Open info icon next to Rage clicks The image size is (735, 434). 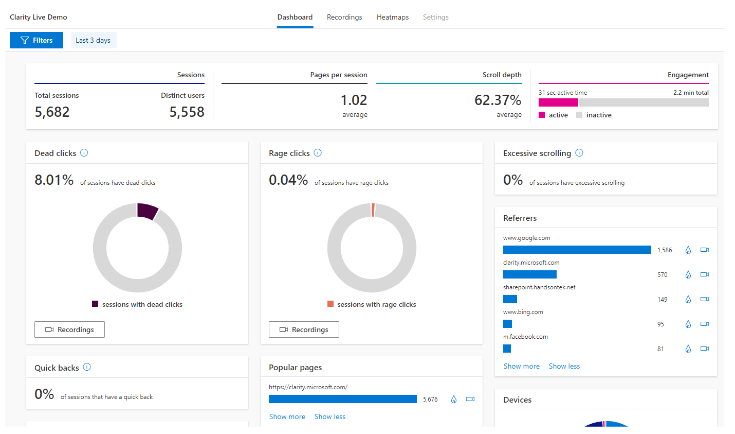click(x=318, y=153)
